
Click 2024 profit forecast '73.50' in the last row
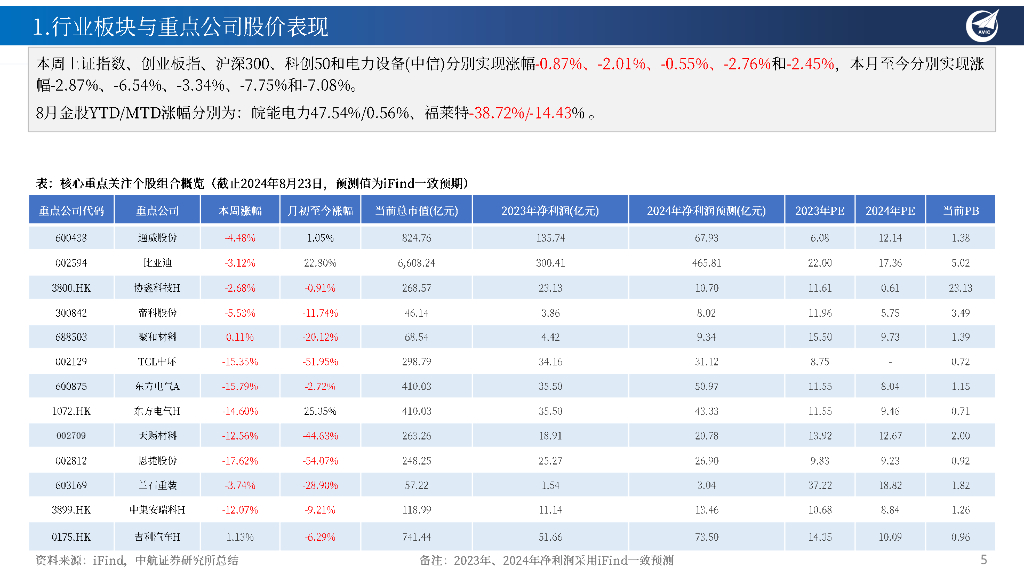[706, 537]
